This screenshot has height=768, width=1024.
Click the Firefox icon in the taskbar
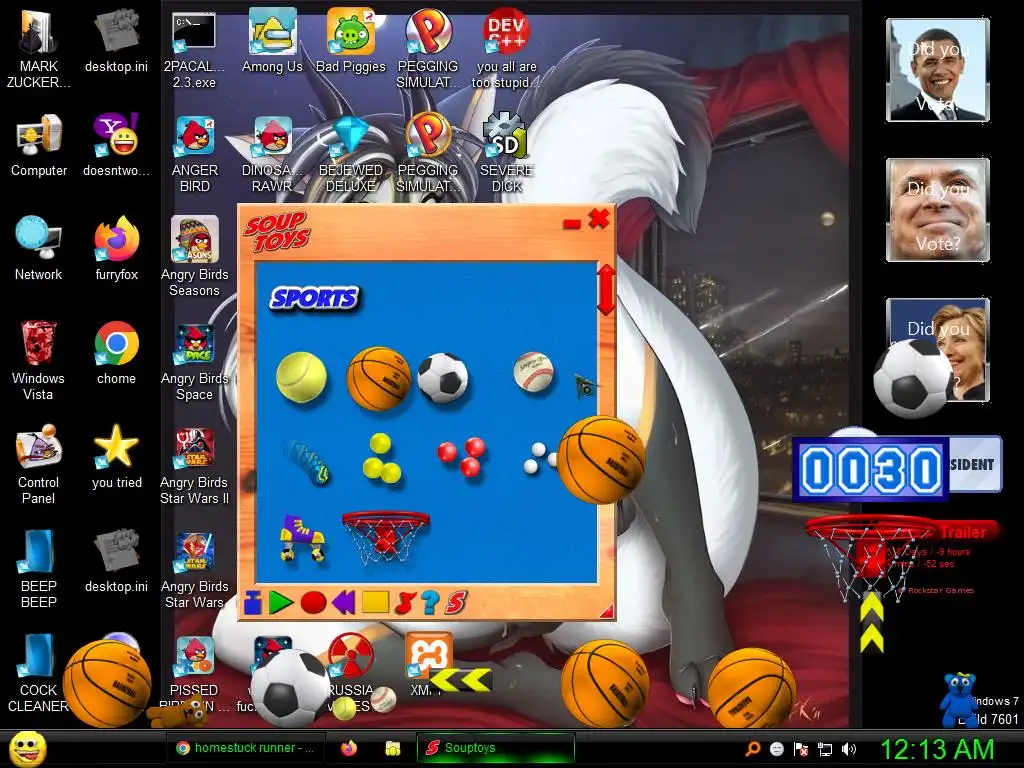(x=349, y=748)
